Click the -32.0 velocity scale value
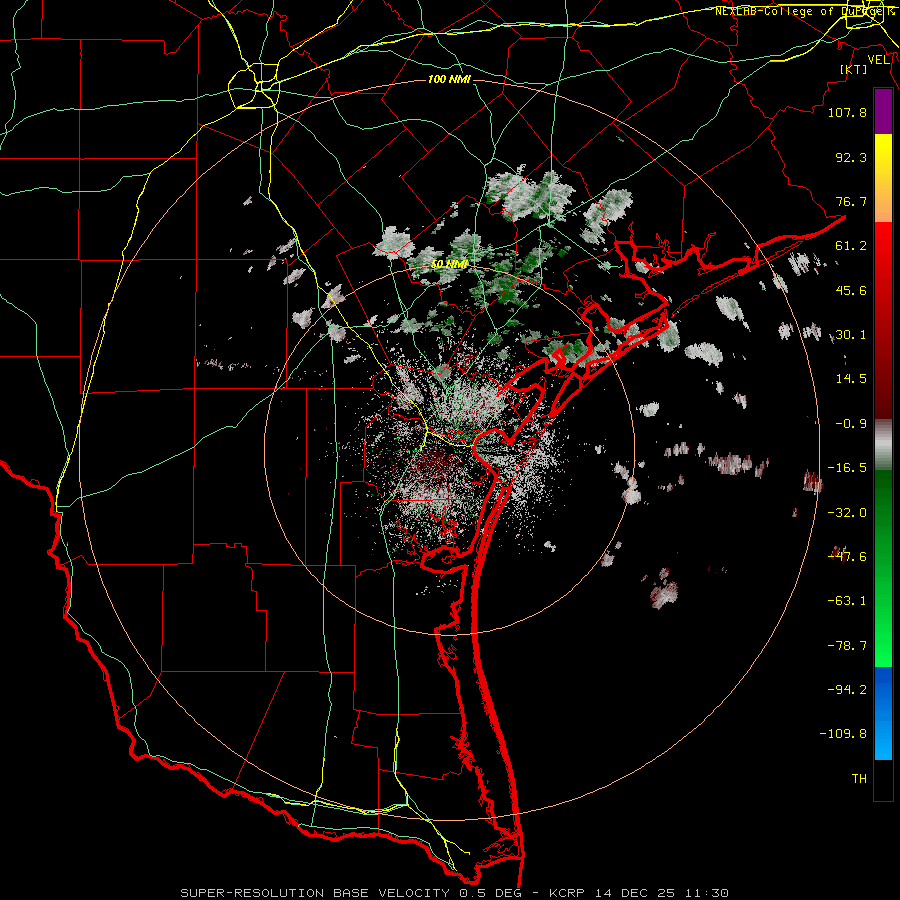This screenshot has height=900, width=900. click(x=847, y=513)
